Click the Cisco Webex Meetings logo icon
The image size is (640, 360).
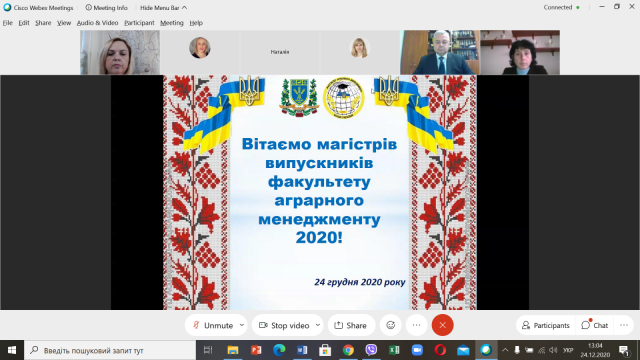click(7, 7)
